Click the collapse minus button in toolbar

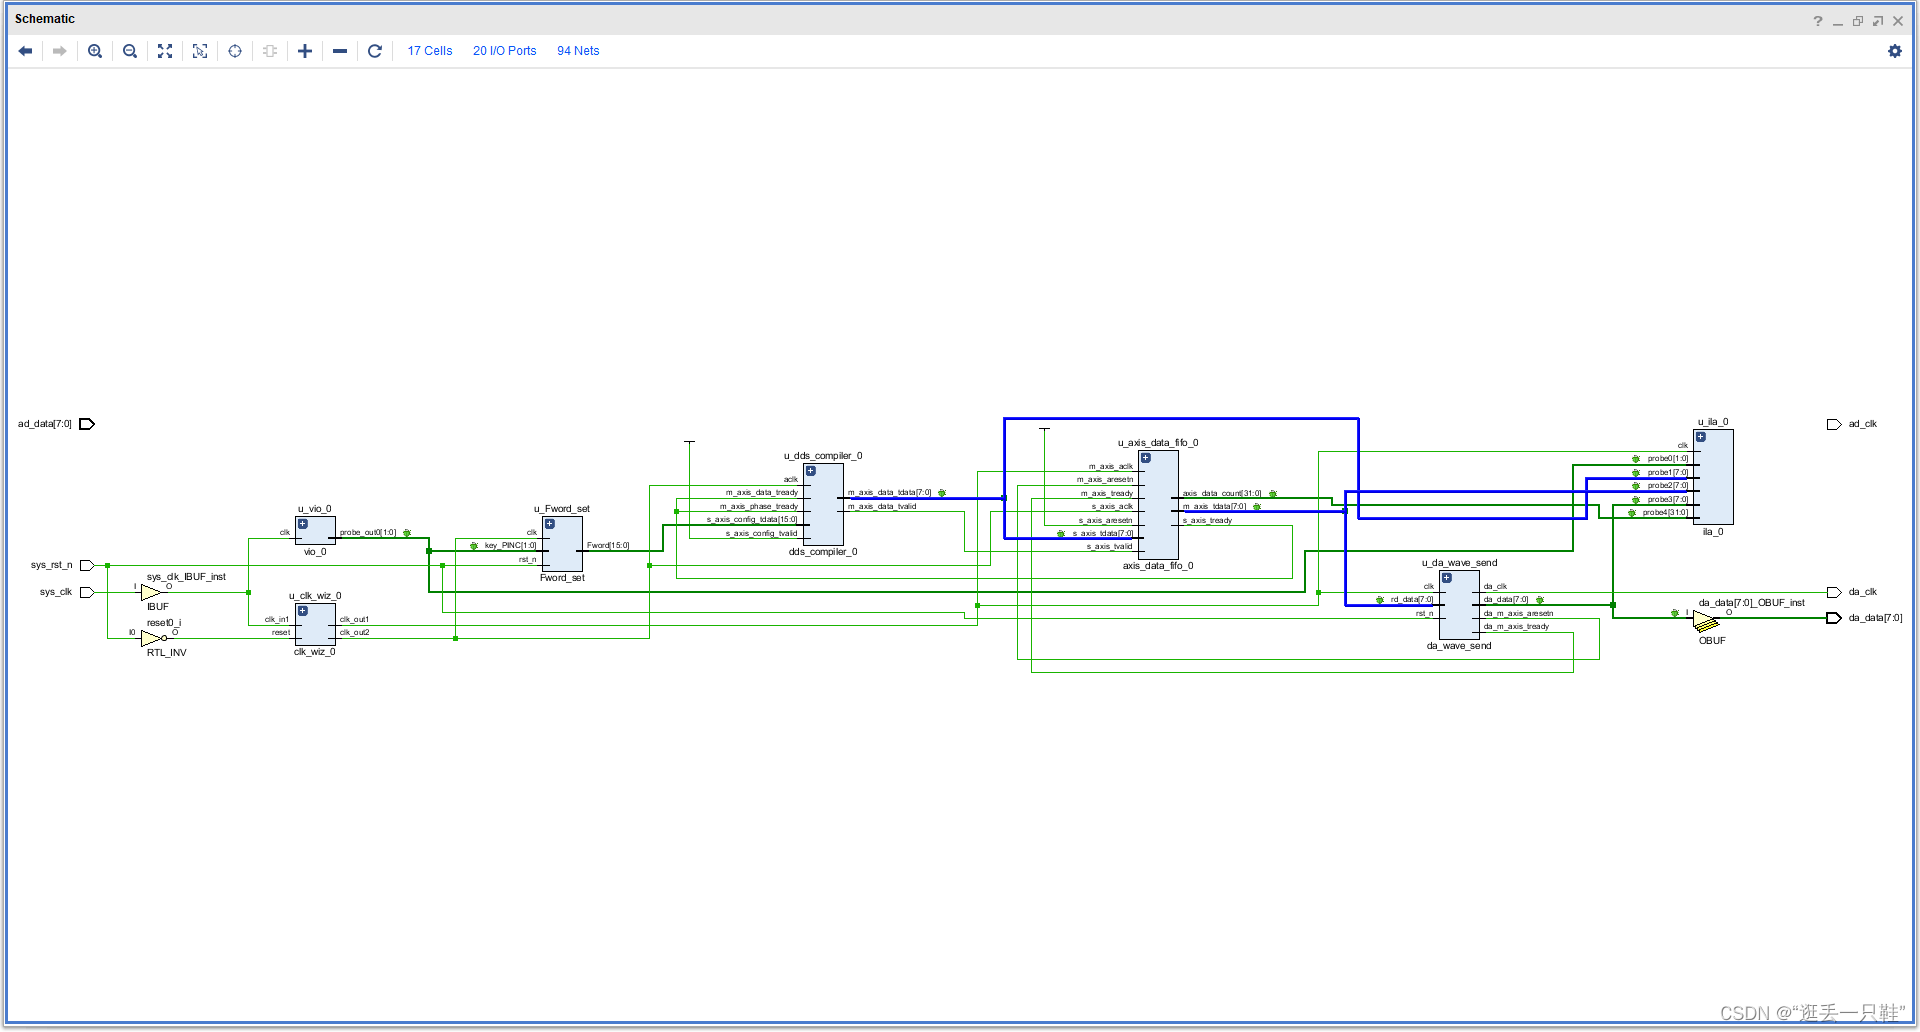[x=340, y=51]
